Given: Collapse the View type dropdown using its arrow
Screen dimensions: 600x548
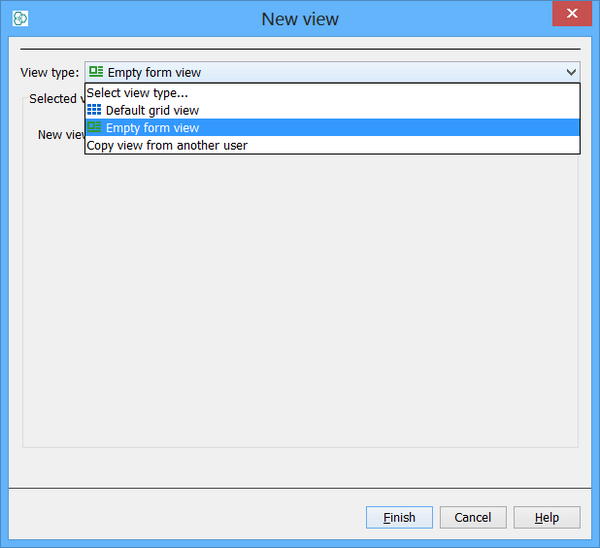Looking at the screenshot, I should (571, 72).
